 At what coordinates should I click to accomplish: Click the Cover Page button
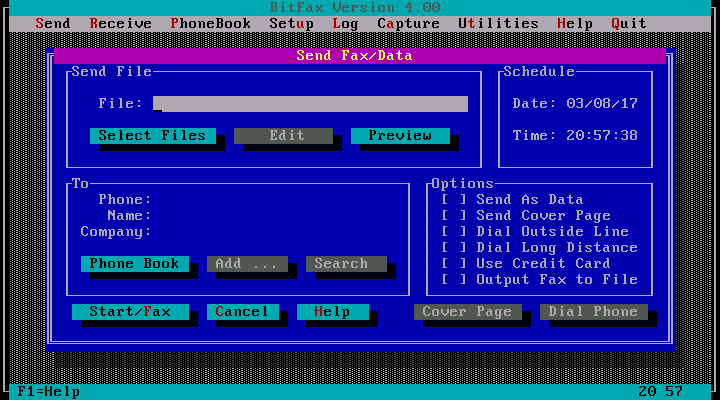click(x=468, y=312)
